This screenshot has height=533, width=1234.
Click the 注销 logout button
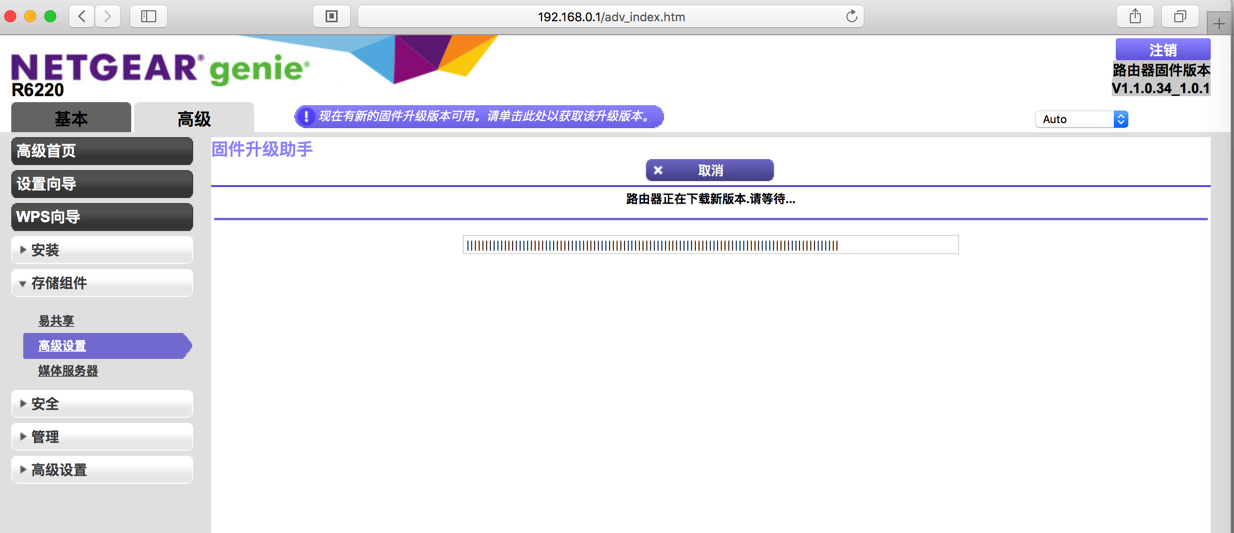(x=1163, y=50)
